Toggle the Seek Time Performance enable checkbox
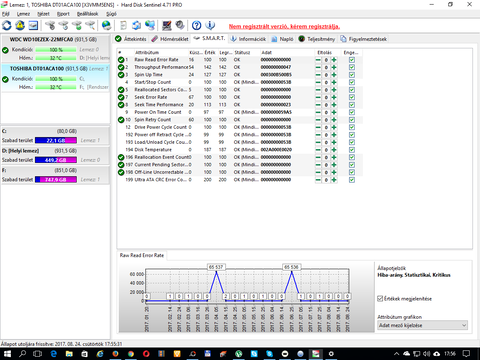480x360 pixels. (x=352, y=105)
